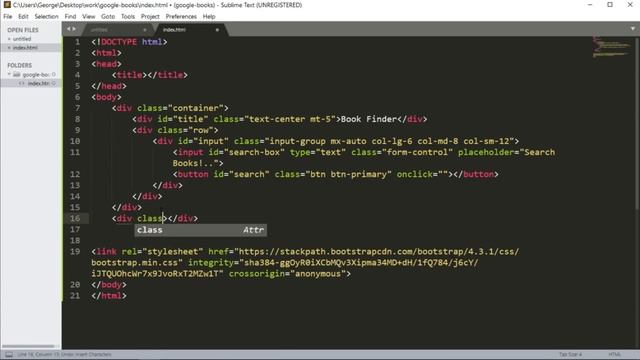640x360 pixels.
Task: Click the OPEN FILES sidebar header
Action: pos(23,30)
